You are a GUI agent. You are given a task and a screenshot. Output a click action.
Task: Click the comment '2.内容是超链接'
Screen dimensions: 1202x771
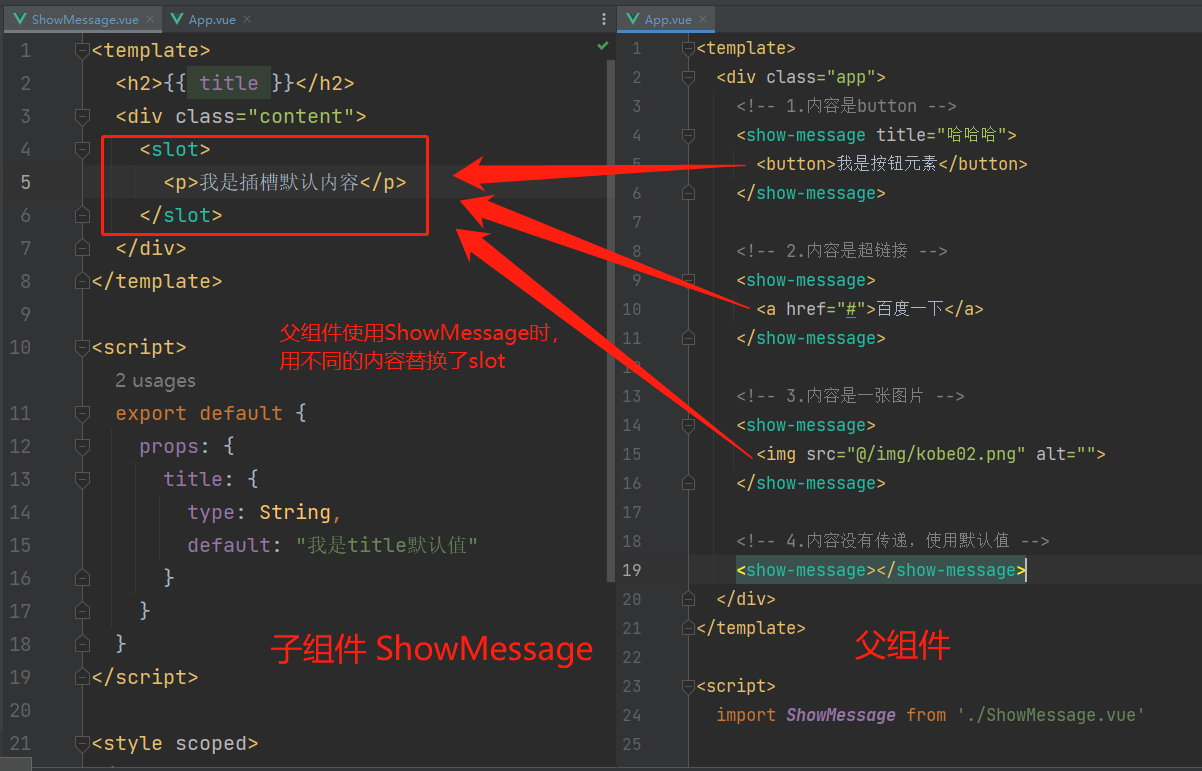click(x=841, y=251)
